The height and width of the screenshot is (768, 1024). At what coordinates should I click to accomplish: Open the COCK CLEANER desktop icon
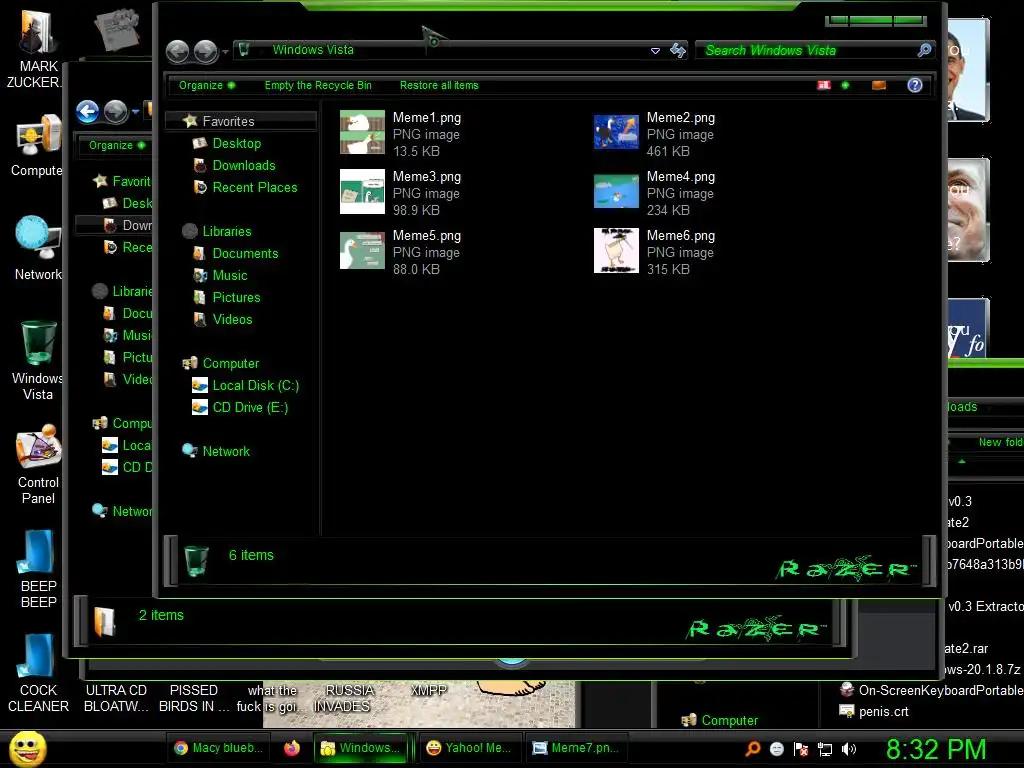click(x=38, y=673)
